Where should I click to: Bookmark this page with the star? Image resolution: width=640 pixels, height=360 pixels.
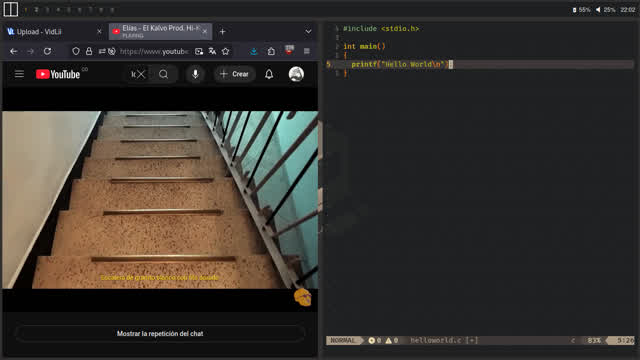[x=226, y=51]
